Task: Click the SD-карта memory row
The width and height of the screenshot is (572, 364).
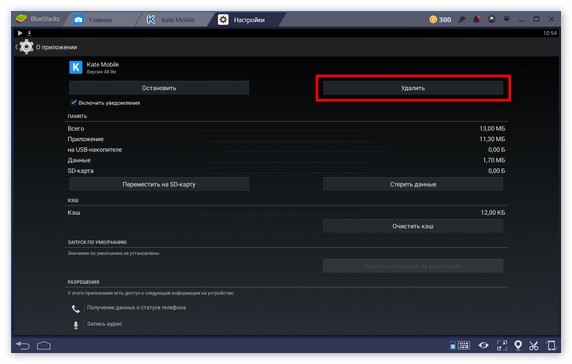Action: point(286,171)
